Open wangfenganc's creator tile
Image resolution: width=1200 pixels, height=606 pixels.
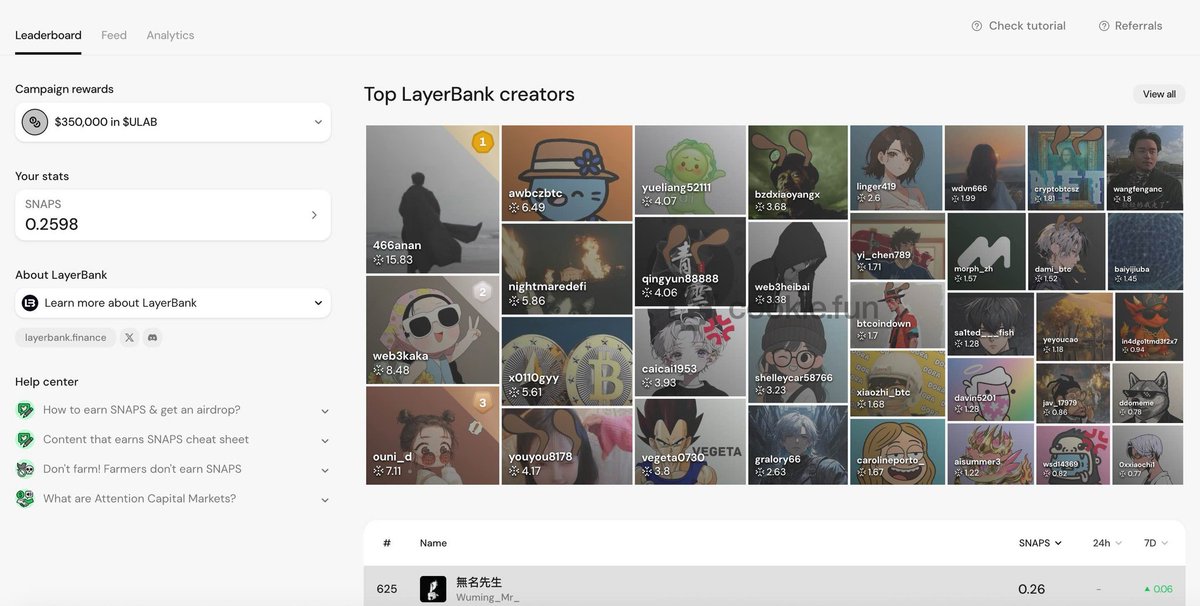[x=1144, y=167]
